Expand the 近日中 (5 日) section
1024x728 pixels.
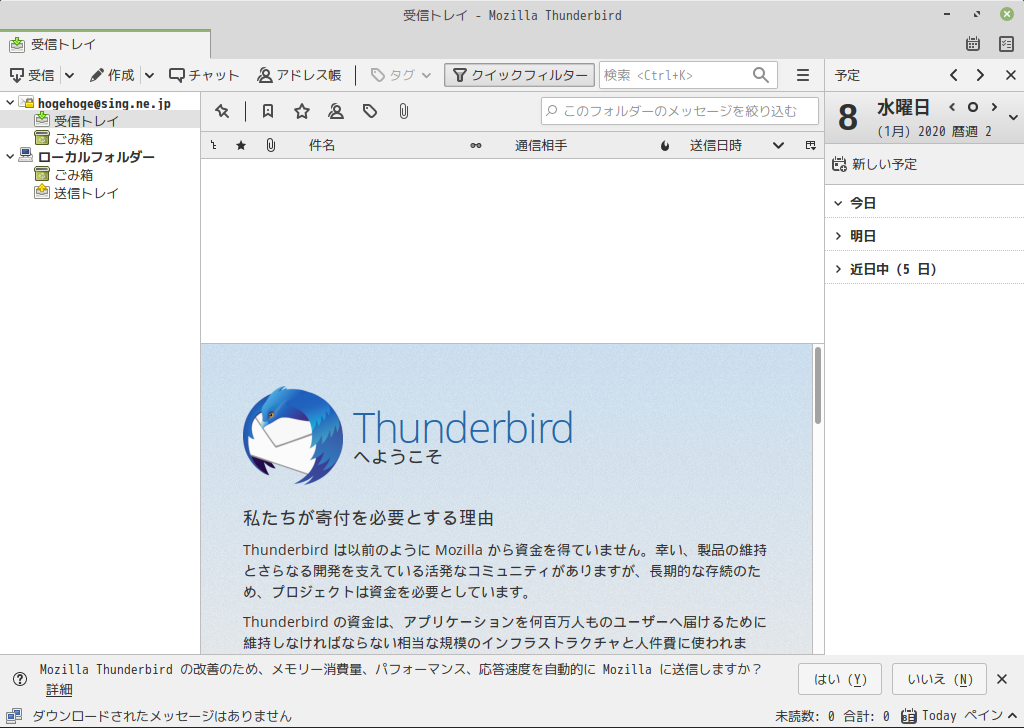coord(839,269)
